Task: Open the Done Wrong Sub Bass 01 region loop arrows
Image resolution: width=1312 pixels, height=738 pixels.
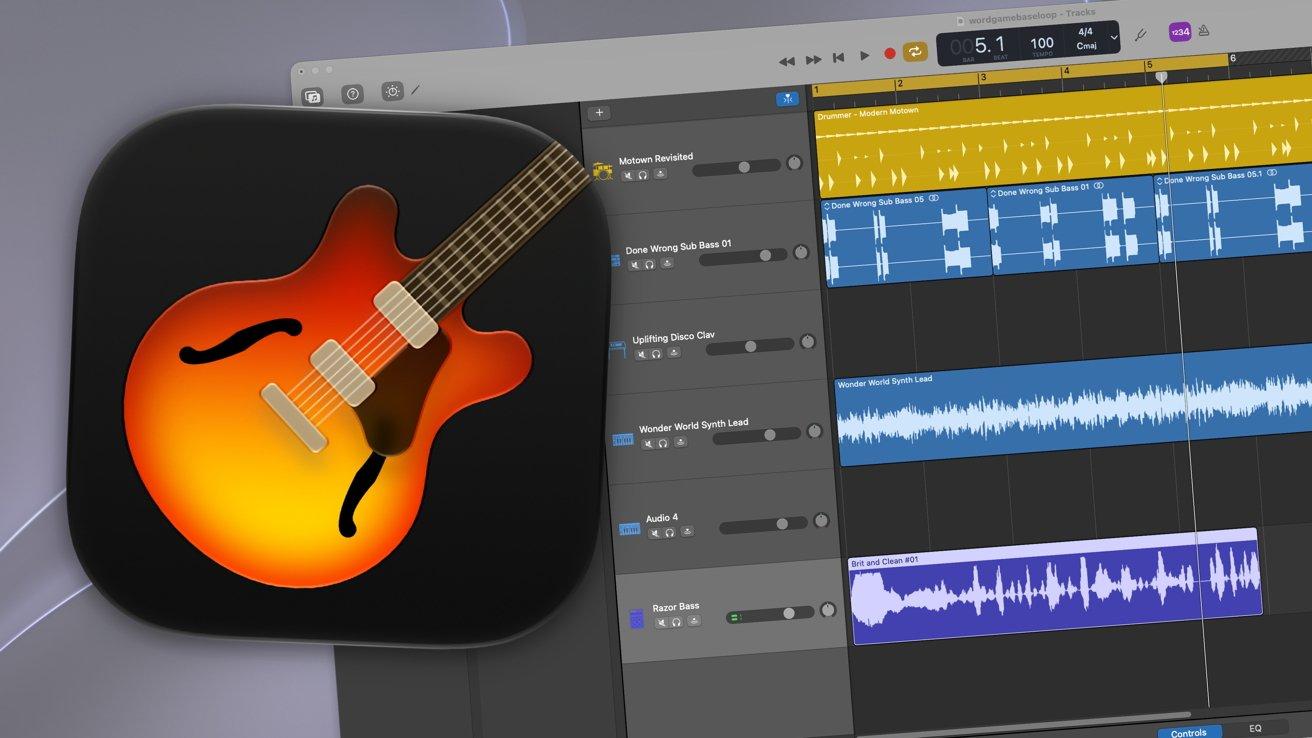Action: [x=994, y=192]
